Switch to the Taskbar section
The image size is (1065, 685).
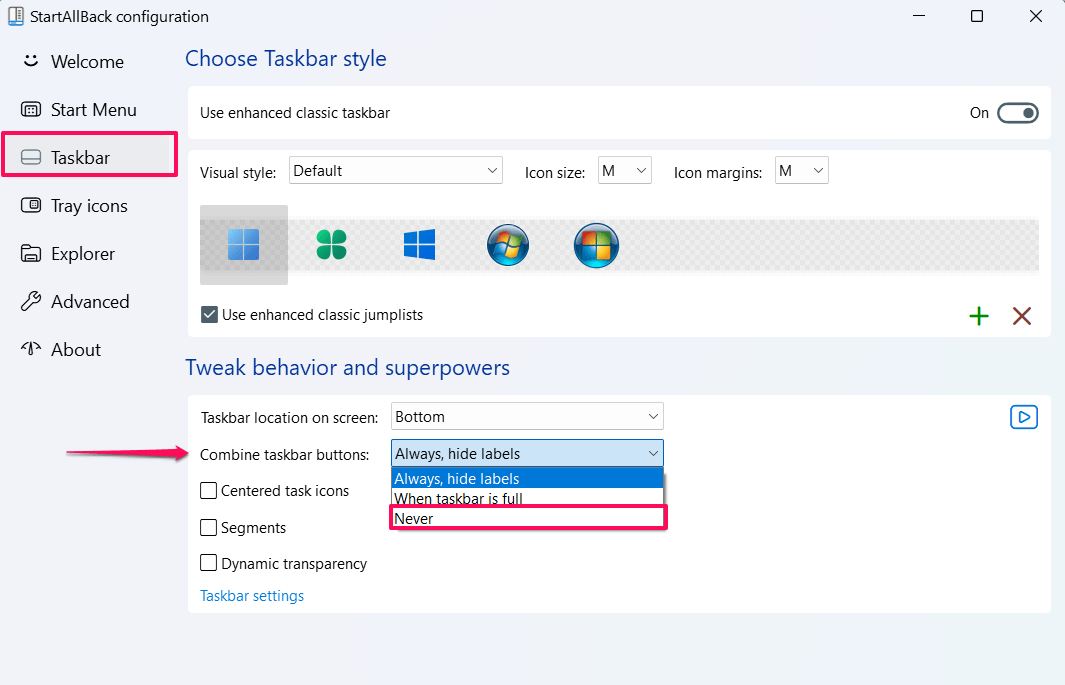[x=88, y=158]
